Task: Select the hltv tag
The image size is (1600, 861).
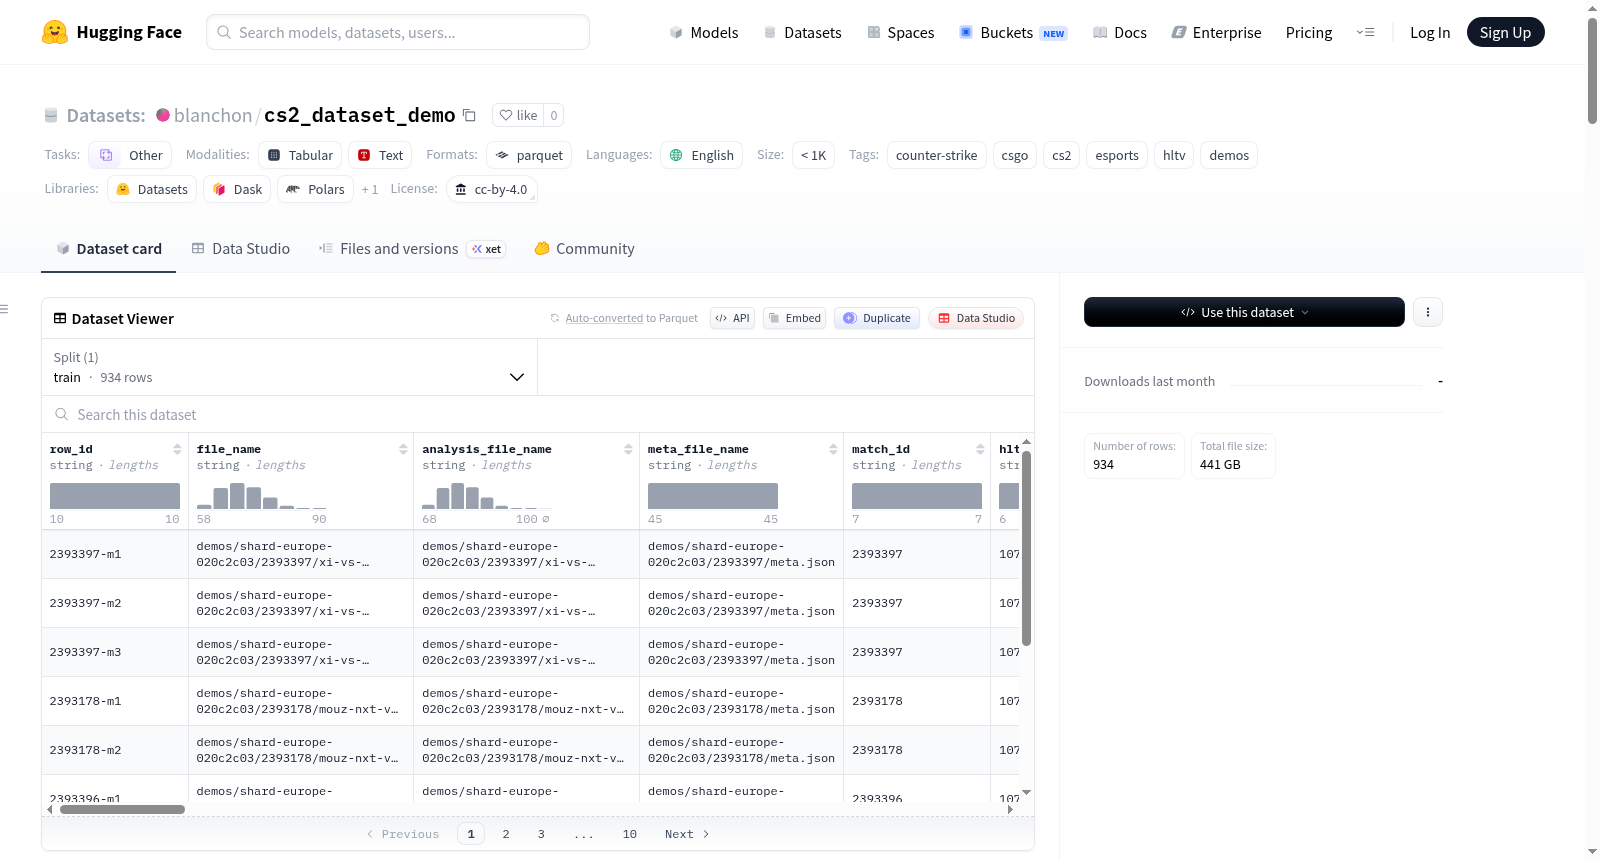Action: point(1174,155)
